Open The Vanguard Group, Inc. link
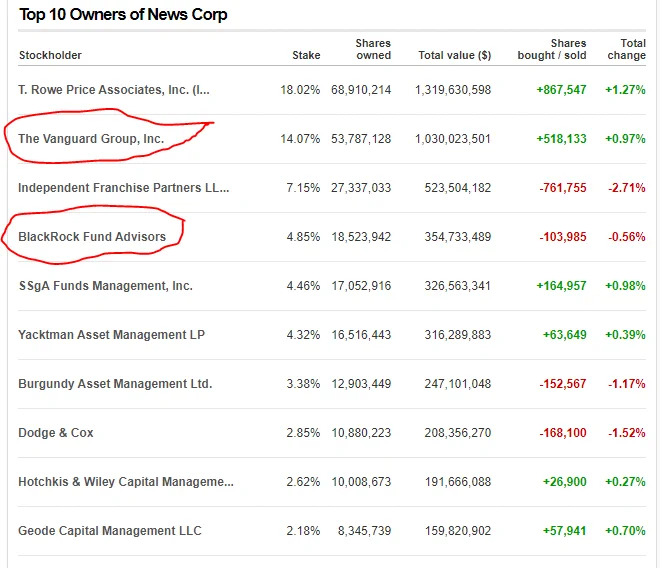 click(x=91, y=139)
